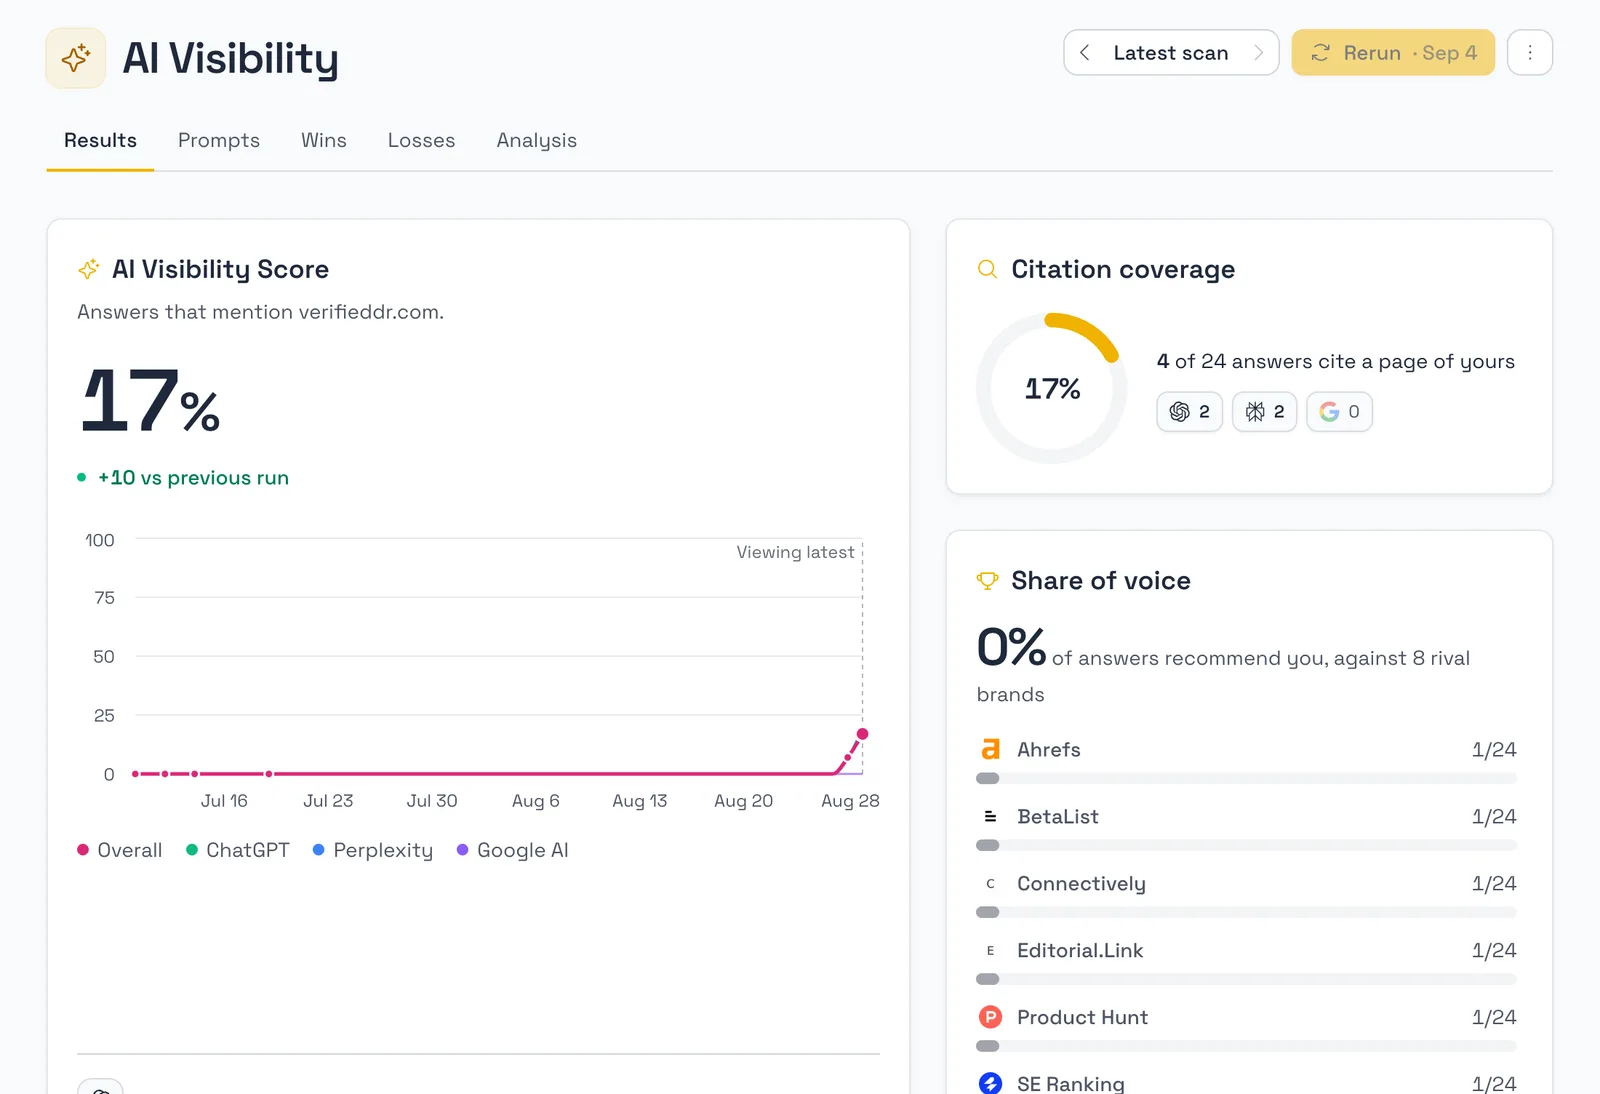Click the magnifier icon beside Citation coverage
This screenshot has width=1600, height=1094.
pyautogui.click(x=987, y=269)
